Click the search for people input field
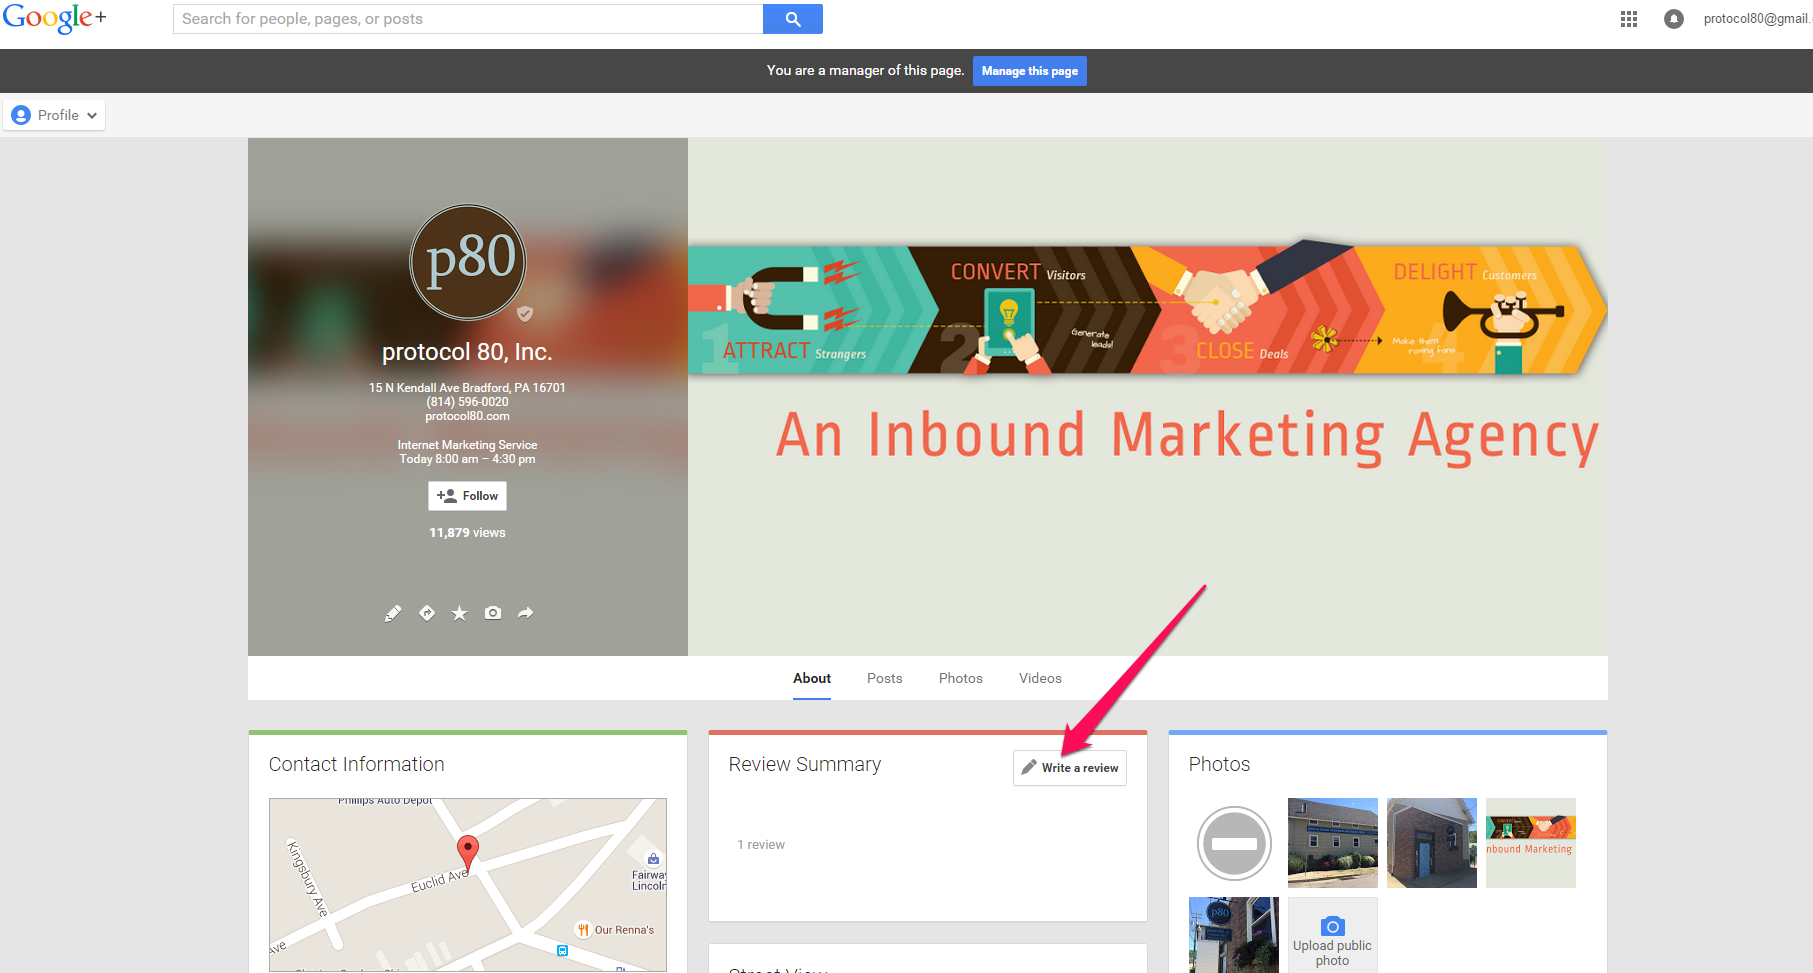Screen dimensions: 1813x973 tap(467, 19)
